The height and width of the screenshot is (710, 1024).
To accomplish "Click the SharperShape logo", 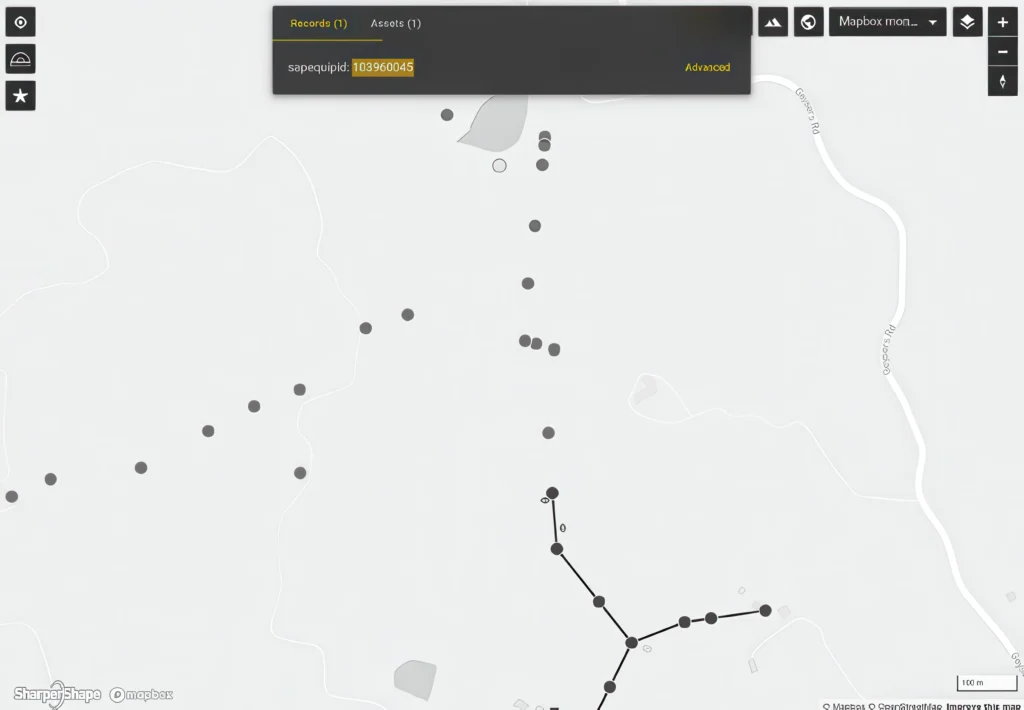I will coord(57,694).
